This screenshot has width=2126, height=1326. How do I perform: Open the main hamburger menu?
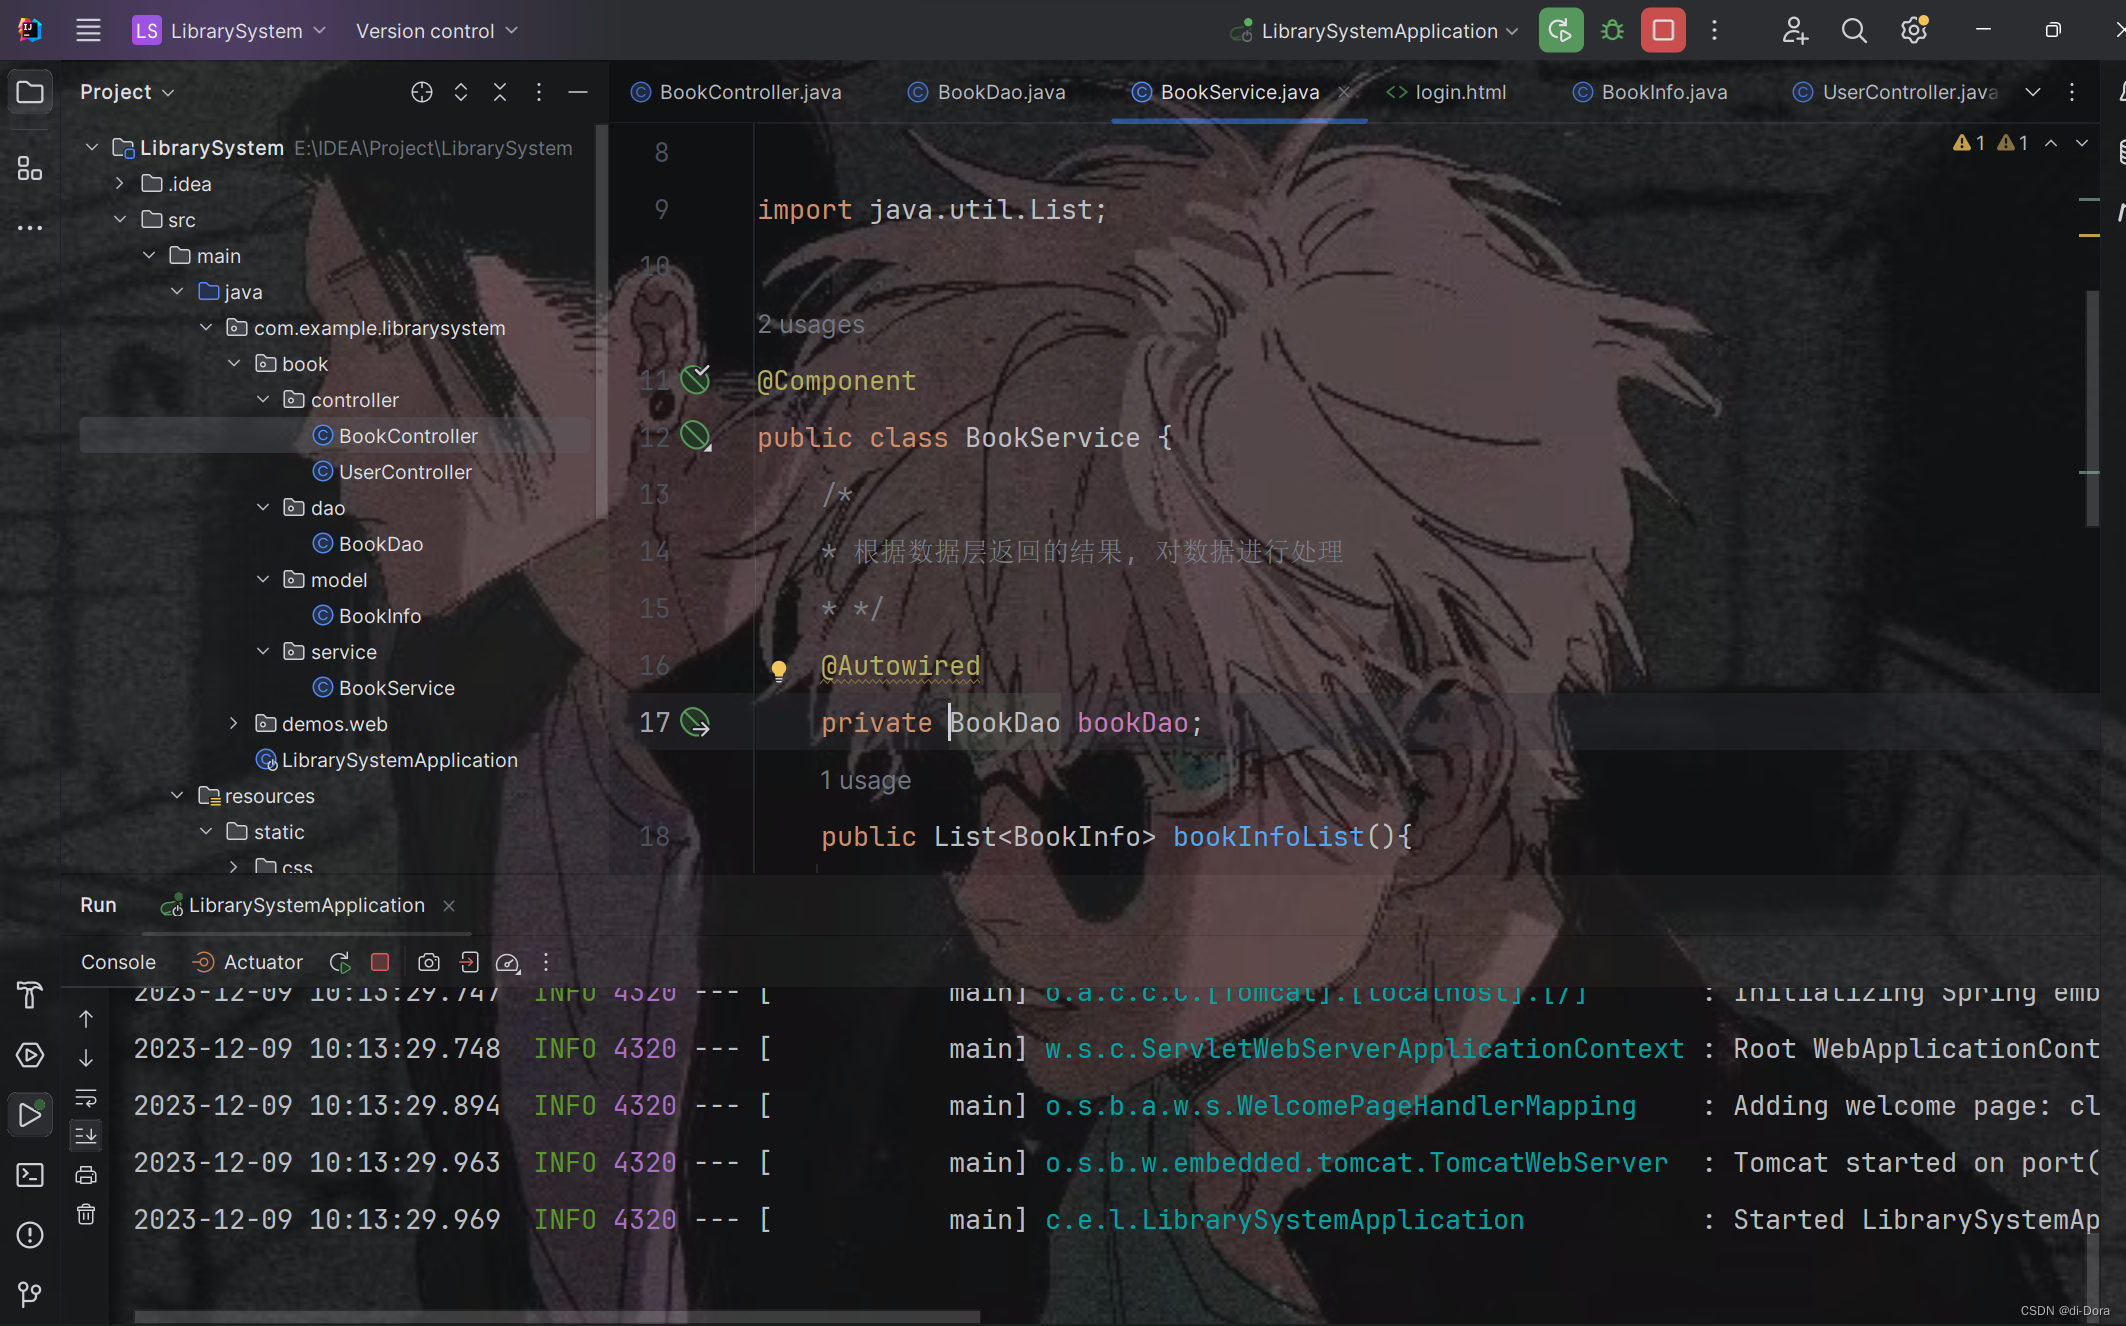(88, 30)
